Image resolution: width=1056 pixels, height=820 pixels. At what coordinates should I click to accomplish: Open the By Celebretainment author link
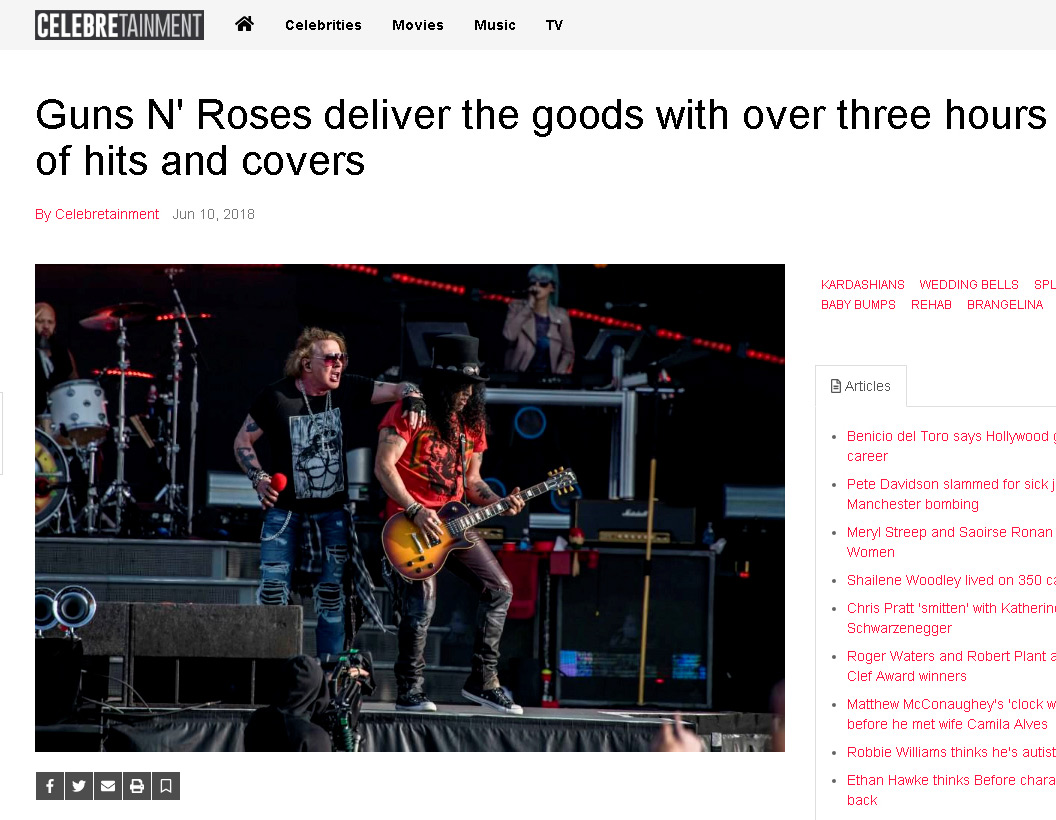(97, 214)
